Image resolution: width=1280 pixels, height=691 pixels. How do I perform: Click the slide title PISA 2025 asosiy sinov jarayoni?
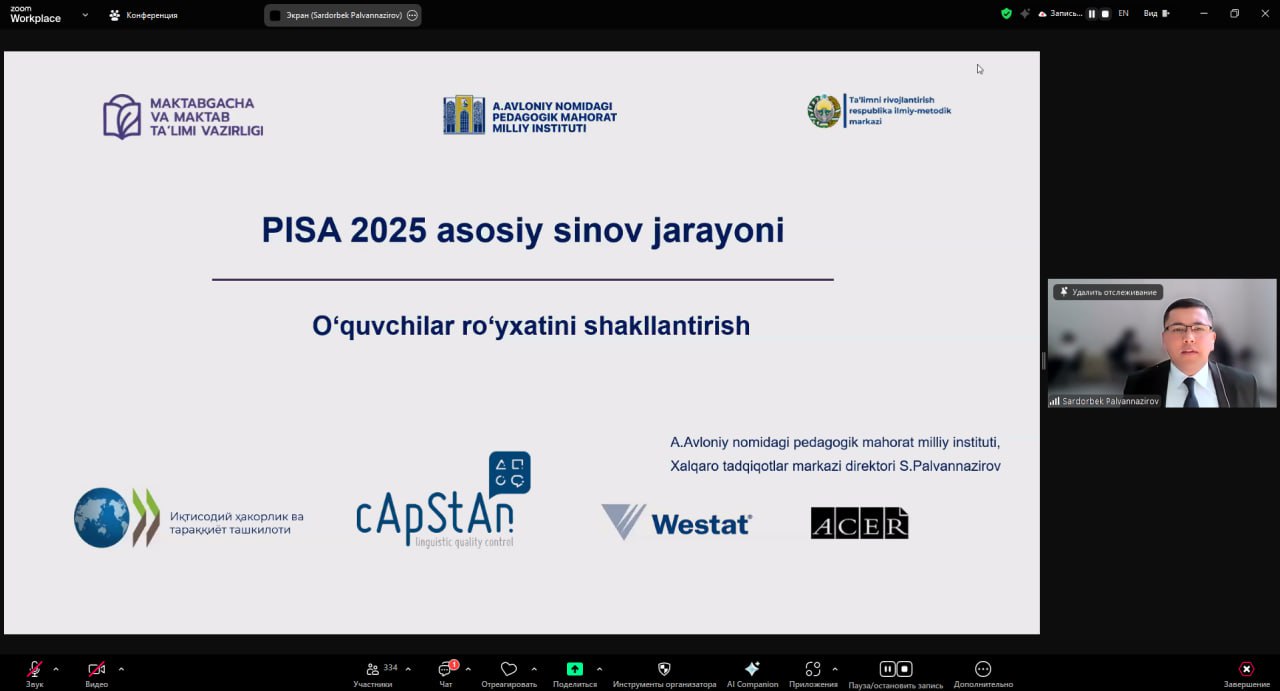point(523,231)
